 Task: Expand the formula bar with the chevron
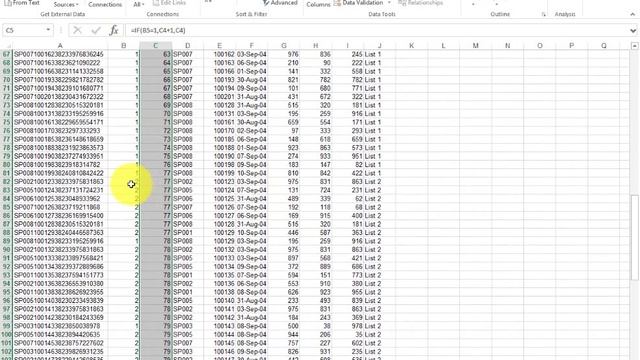pyautogui.click(x=633, y=30)
